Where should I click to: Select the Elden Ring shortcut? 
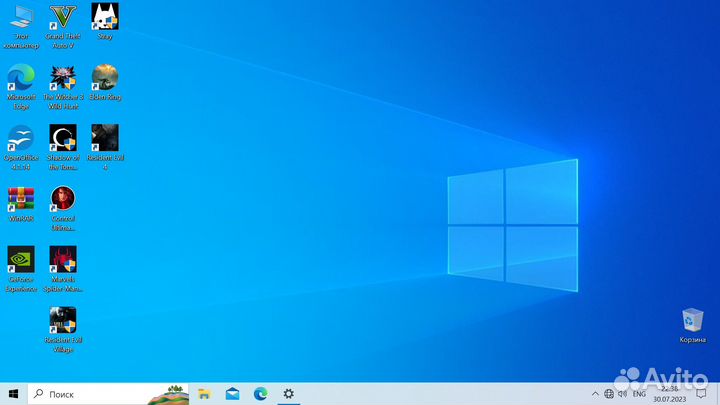pyautogui.click(x=105, y=82)
